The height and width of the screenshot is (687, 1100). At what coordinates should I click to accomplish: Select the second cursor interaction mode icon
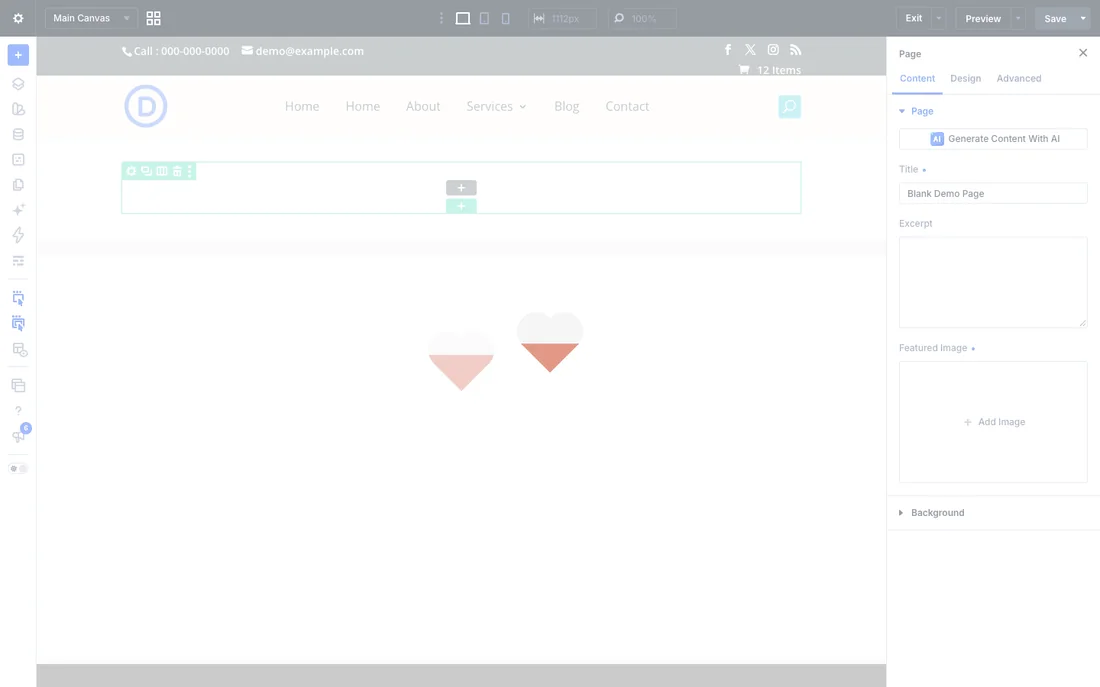click(x=18, y=324)
